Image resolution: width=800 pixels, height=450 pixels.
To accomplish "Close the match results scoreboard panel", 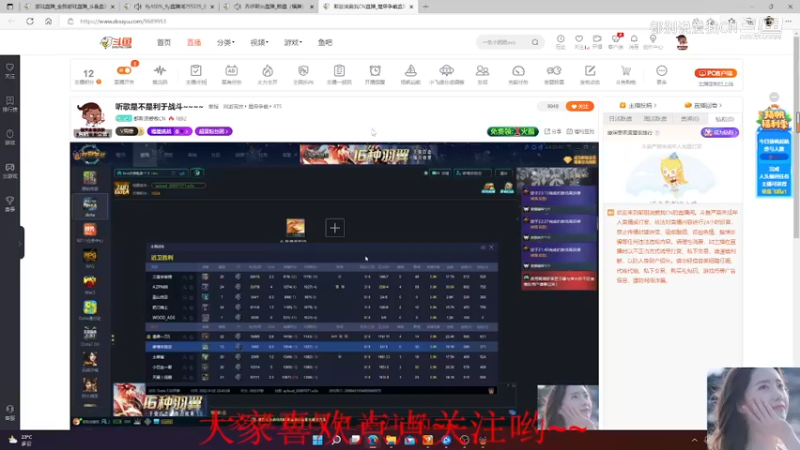I will click(x=491, y=247).
